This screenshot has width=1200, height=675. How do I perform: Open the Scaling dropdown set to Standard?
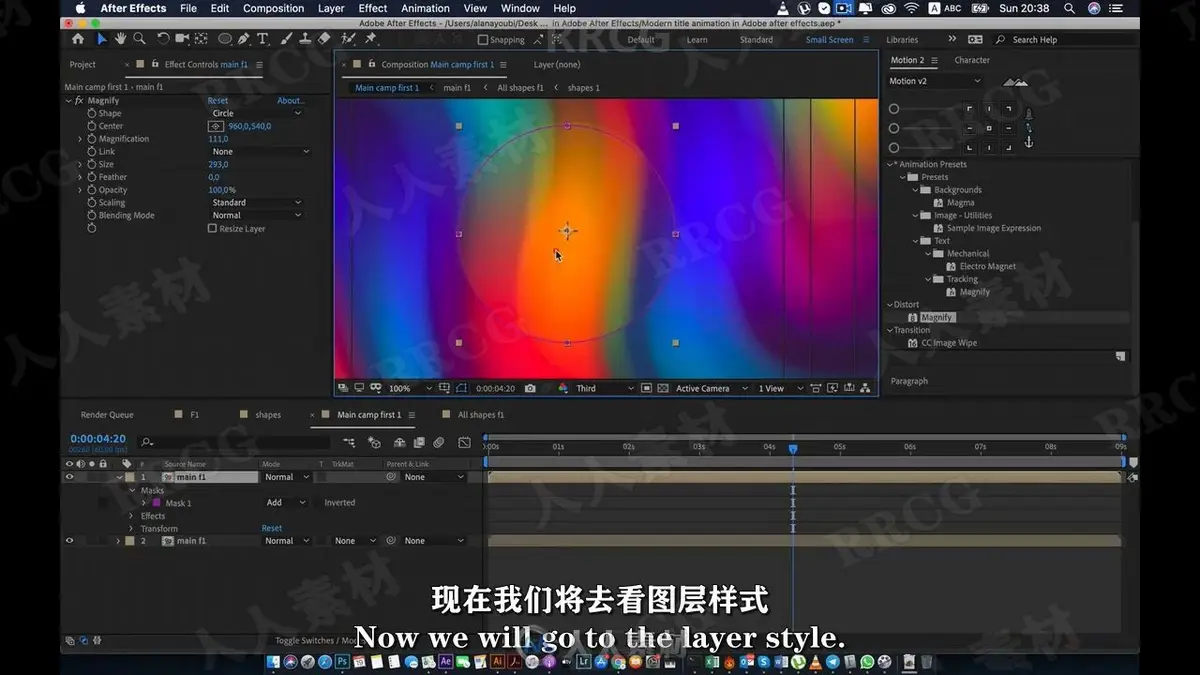(x=255, y=202)
